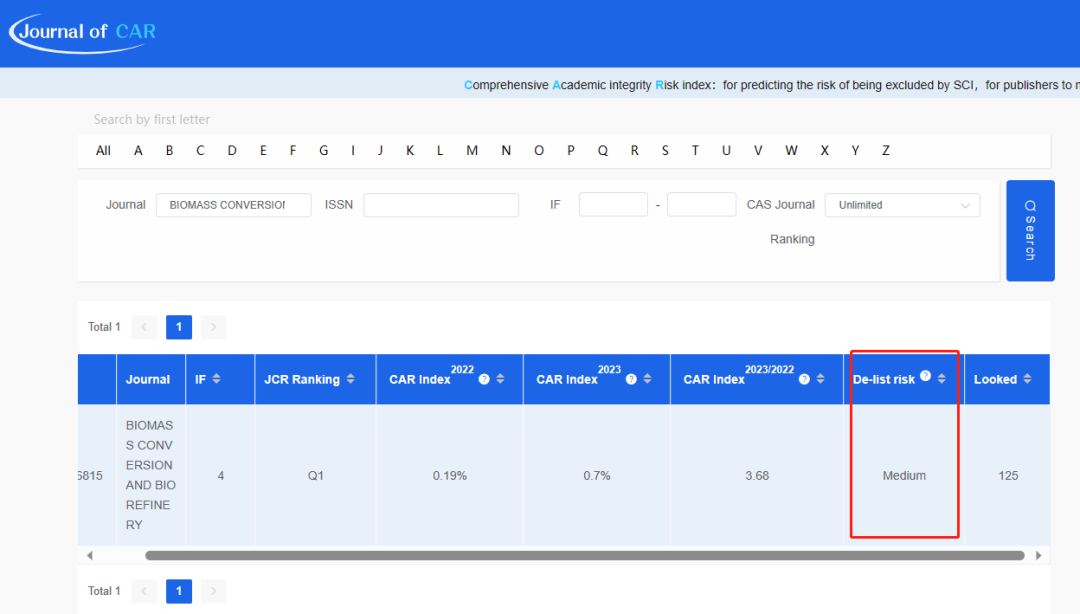Filter journals by letter Z
Screen dimensions: 1080x614
click(x=886, y=150)
